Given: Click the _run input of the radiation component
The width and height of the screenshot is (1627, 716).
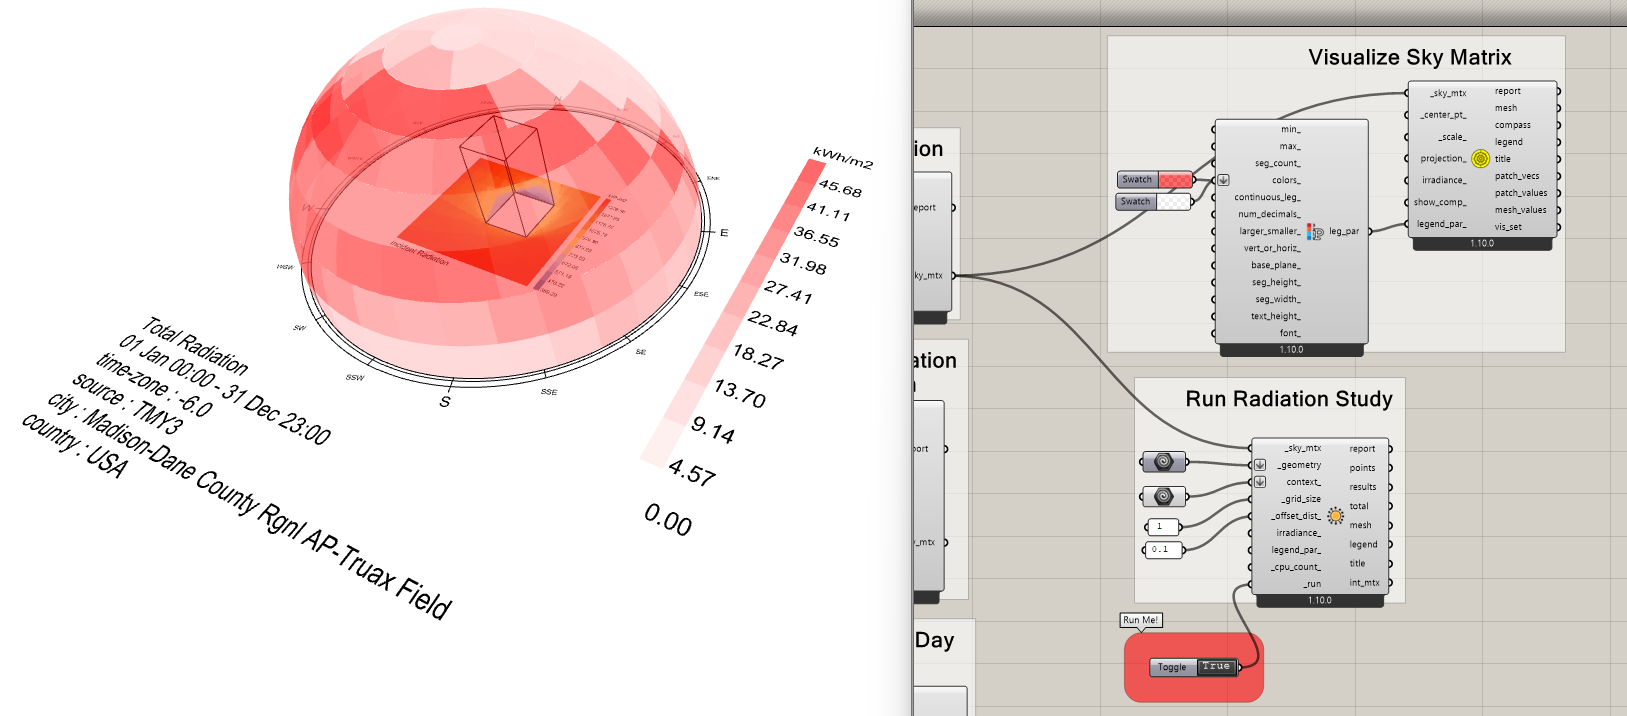Looking at the screenshot, I should coord(1311,584).
